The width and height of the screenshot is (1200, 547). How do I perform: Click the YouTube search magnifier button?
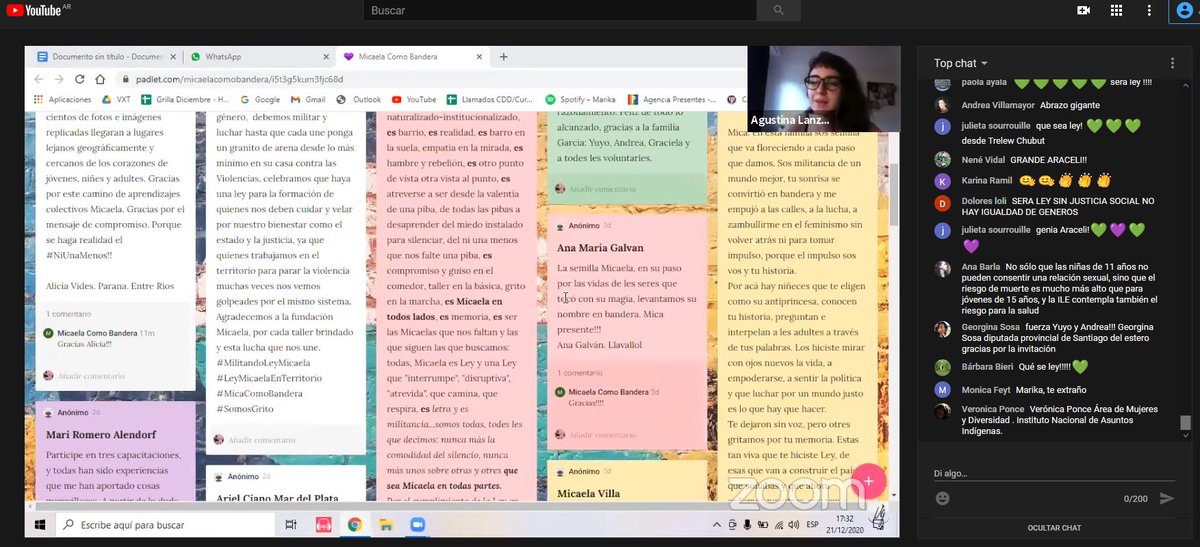point(779,10)
